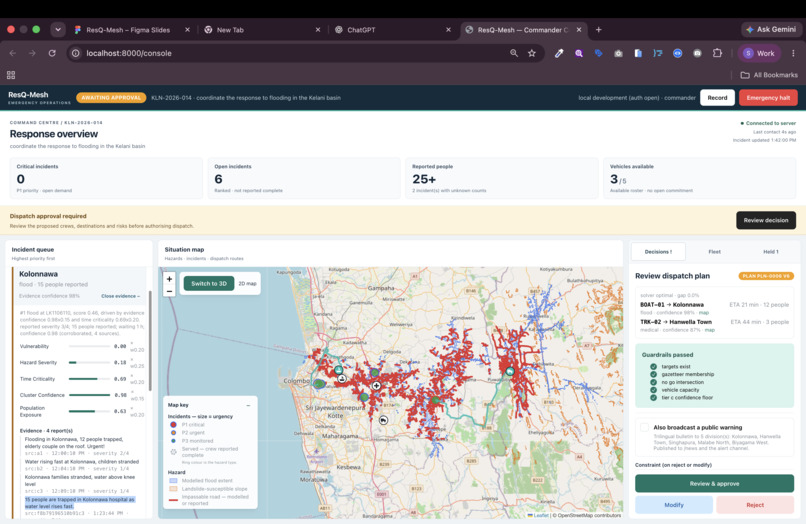806x524 pixels.
Task: Click the Leaflet attribution link
Action: point(541,515)
